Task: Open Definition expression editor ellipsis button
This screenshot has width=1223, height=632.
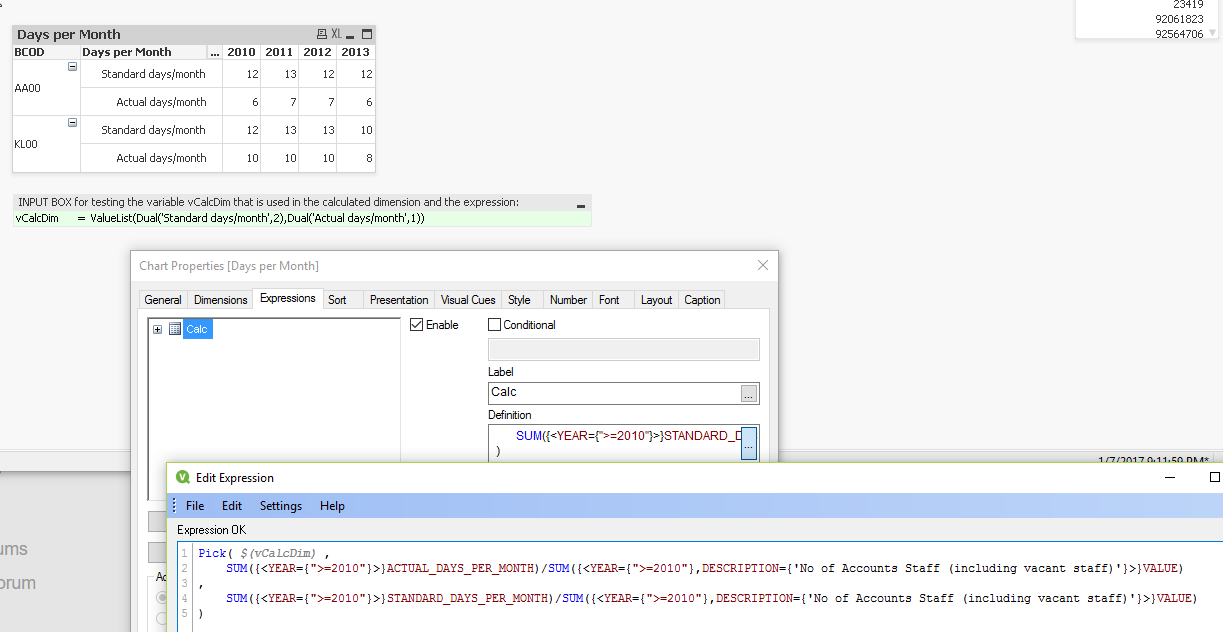Action: click(x=749, y=444)
